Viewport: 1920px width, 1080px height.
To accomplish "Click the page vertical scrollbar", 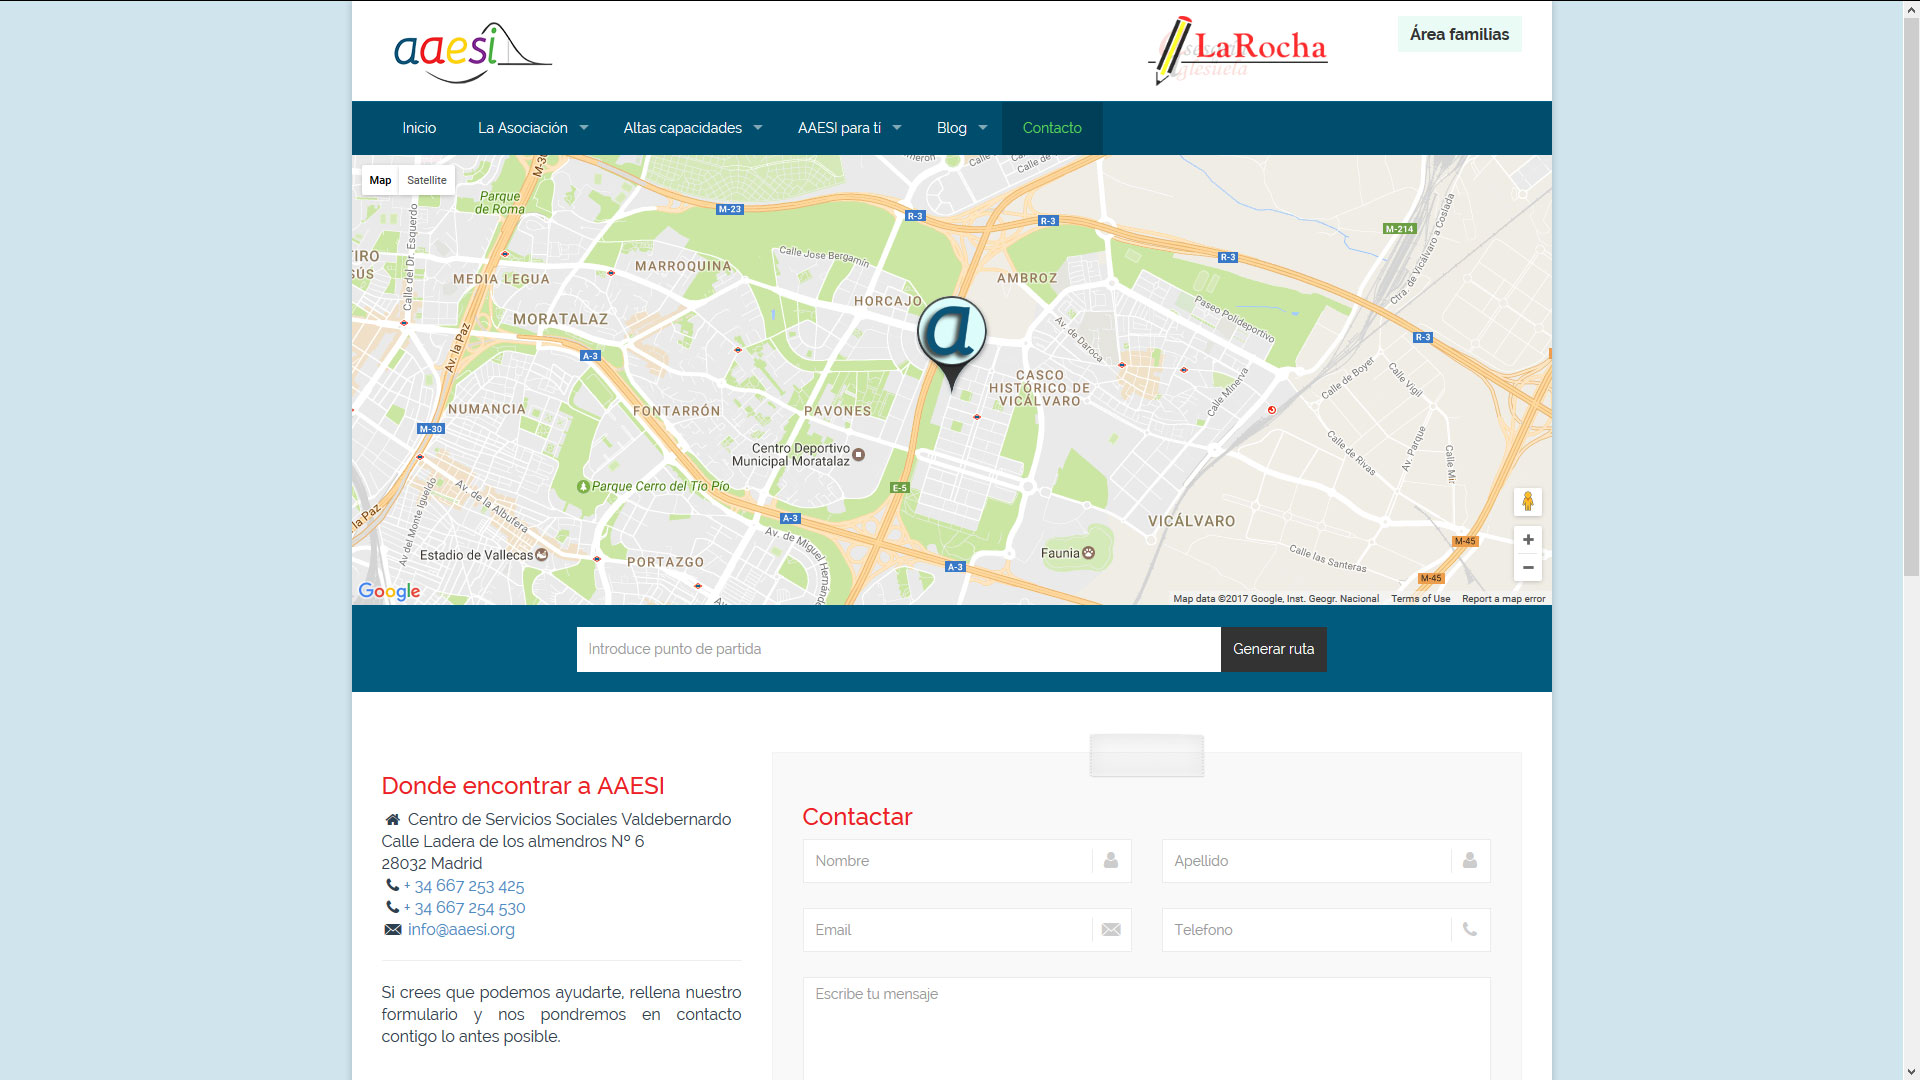I will 1911,300.
